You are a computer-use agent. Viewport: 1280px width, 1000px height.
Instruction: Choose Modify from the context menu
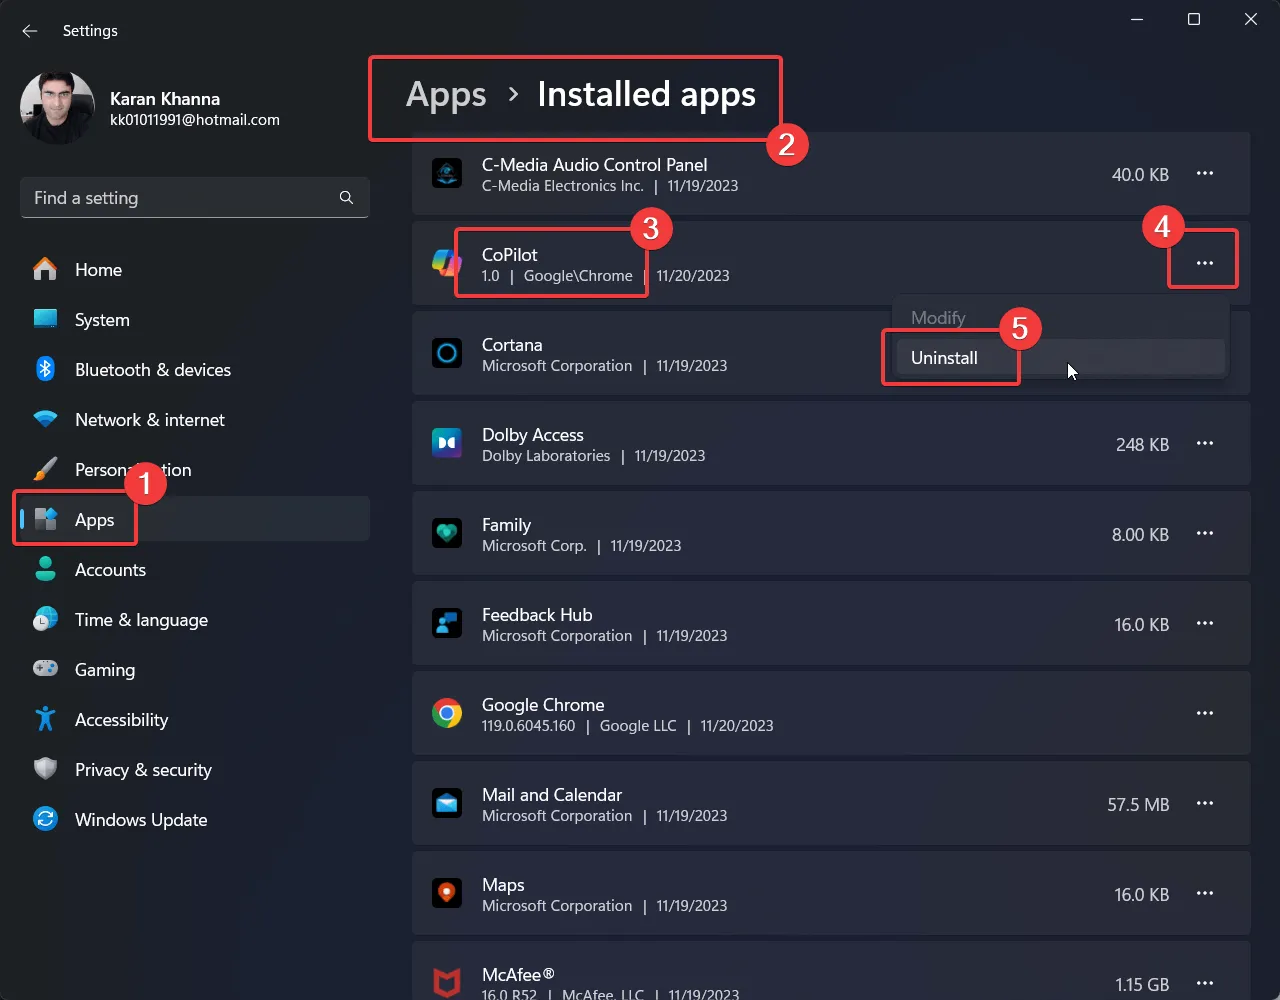point(1060,318)
